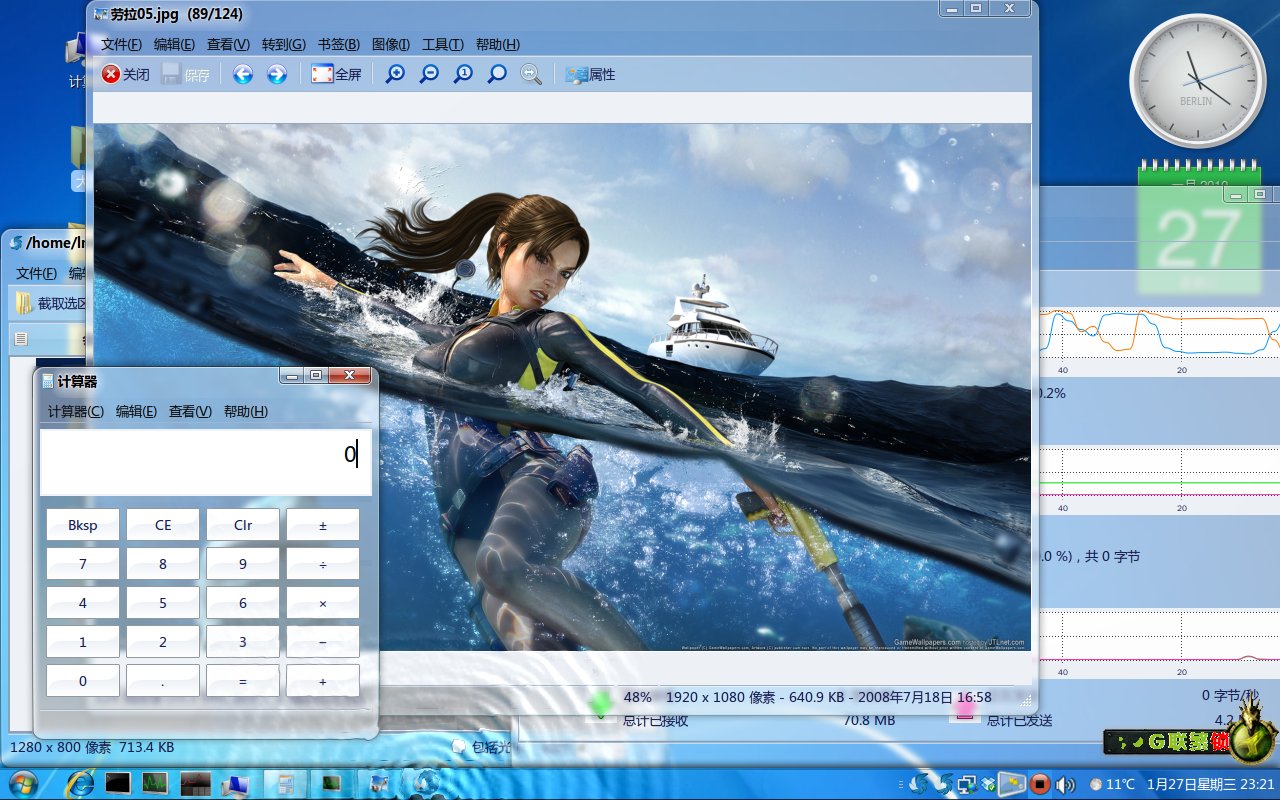The height and width of the screenshot is (800, 1280).
Task: Click the volume speaker tray icon
Action: [x=1065, y=784]
